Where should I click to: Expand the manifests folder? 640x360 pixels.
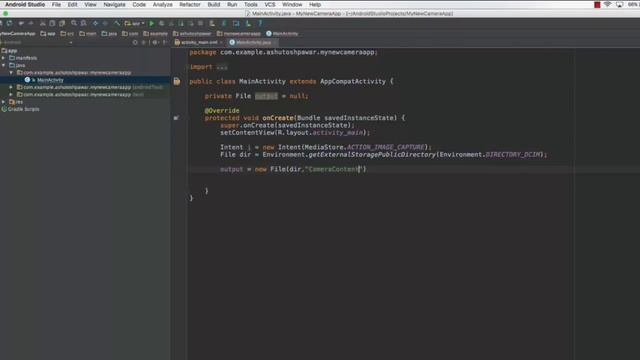pos(4,58)
